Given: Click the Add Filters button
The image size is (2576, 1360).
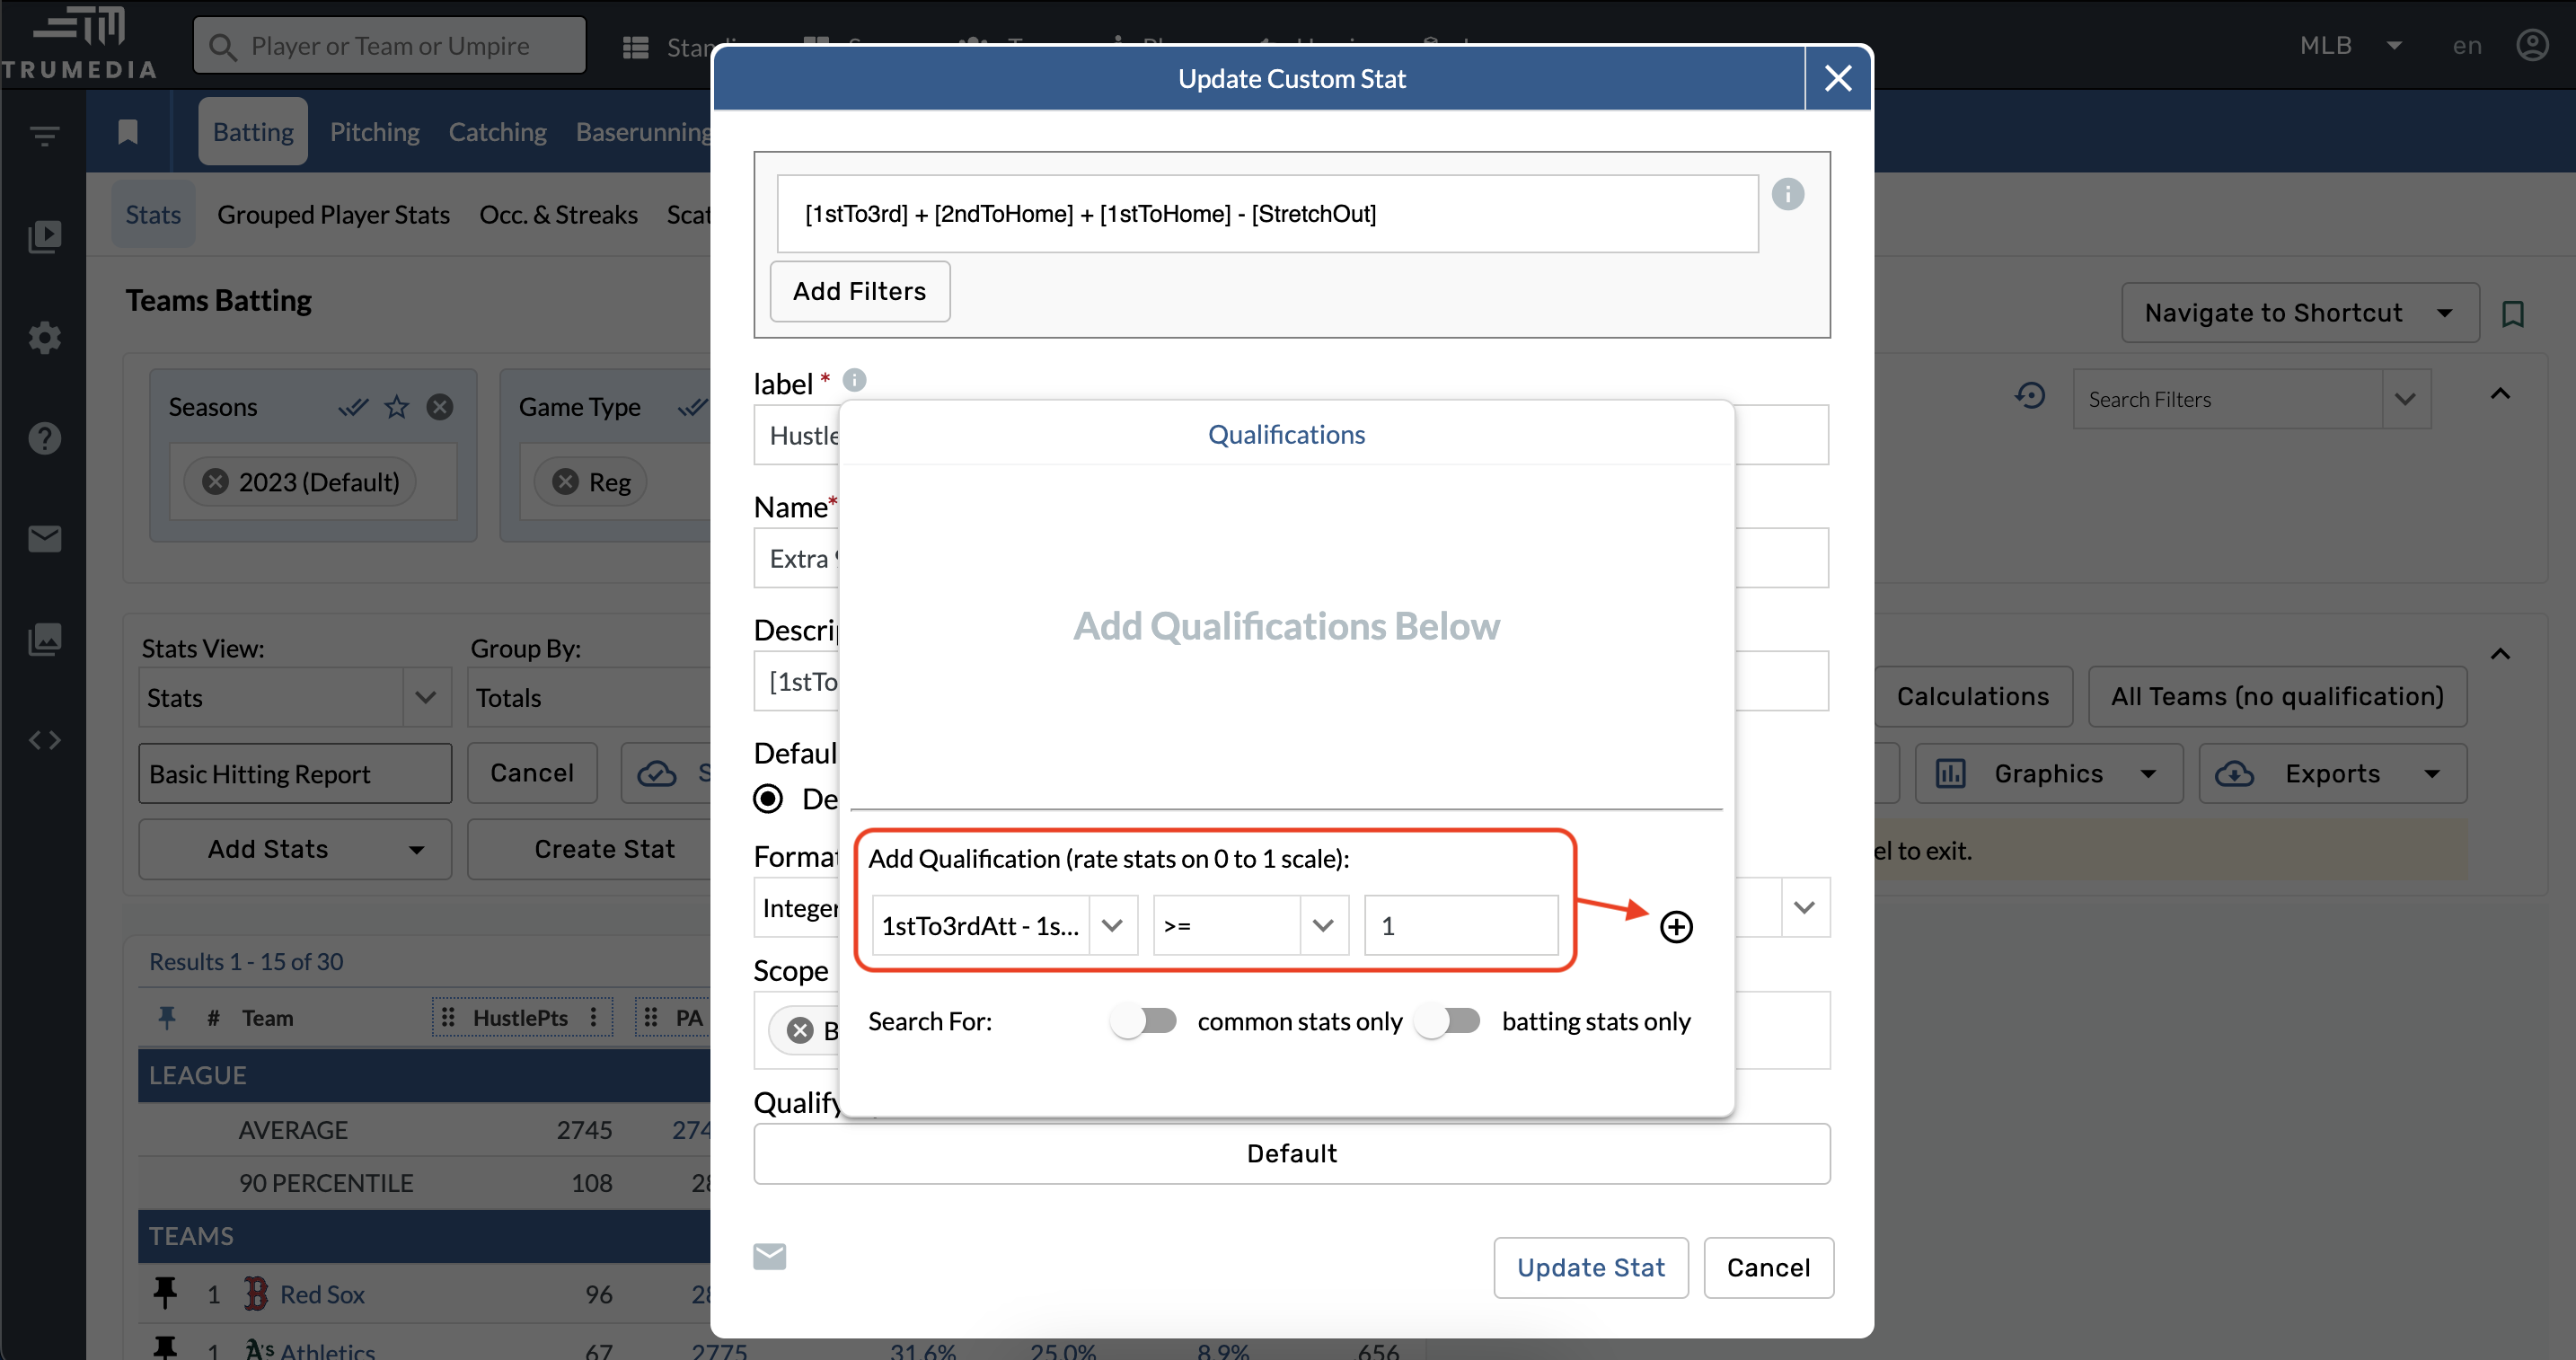Looking at the screenshot, I should coord(859,291).
